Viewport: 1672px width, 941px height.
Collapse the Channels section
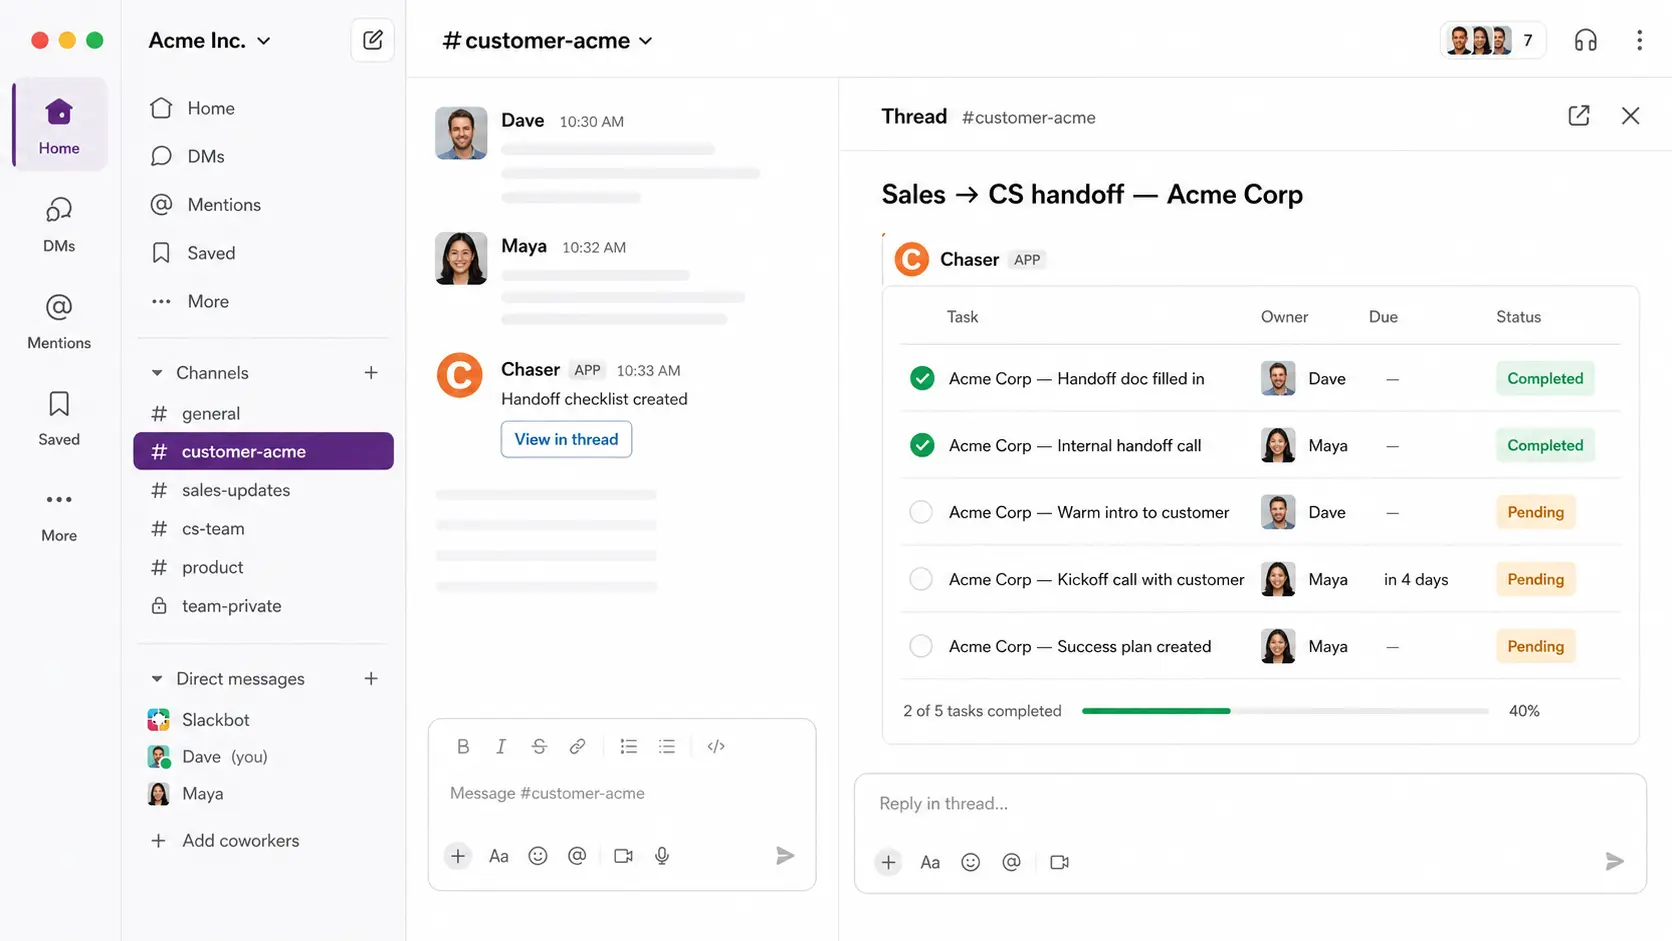click(157, 373)
